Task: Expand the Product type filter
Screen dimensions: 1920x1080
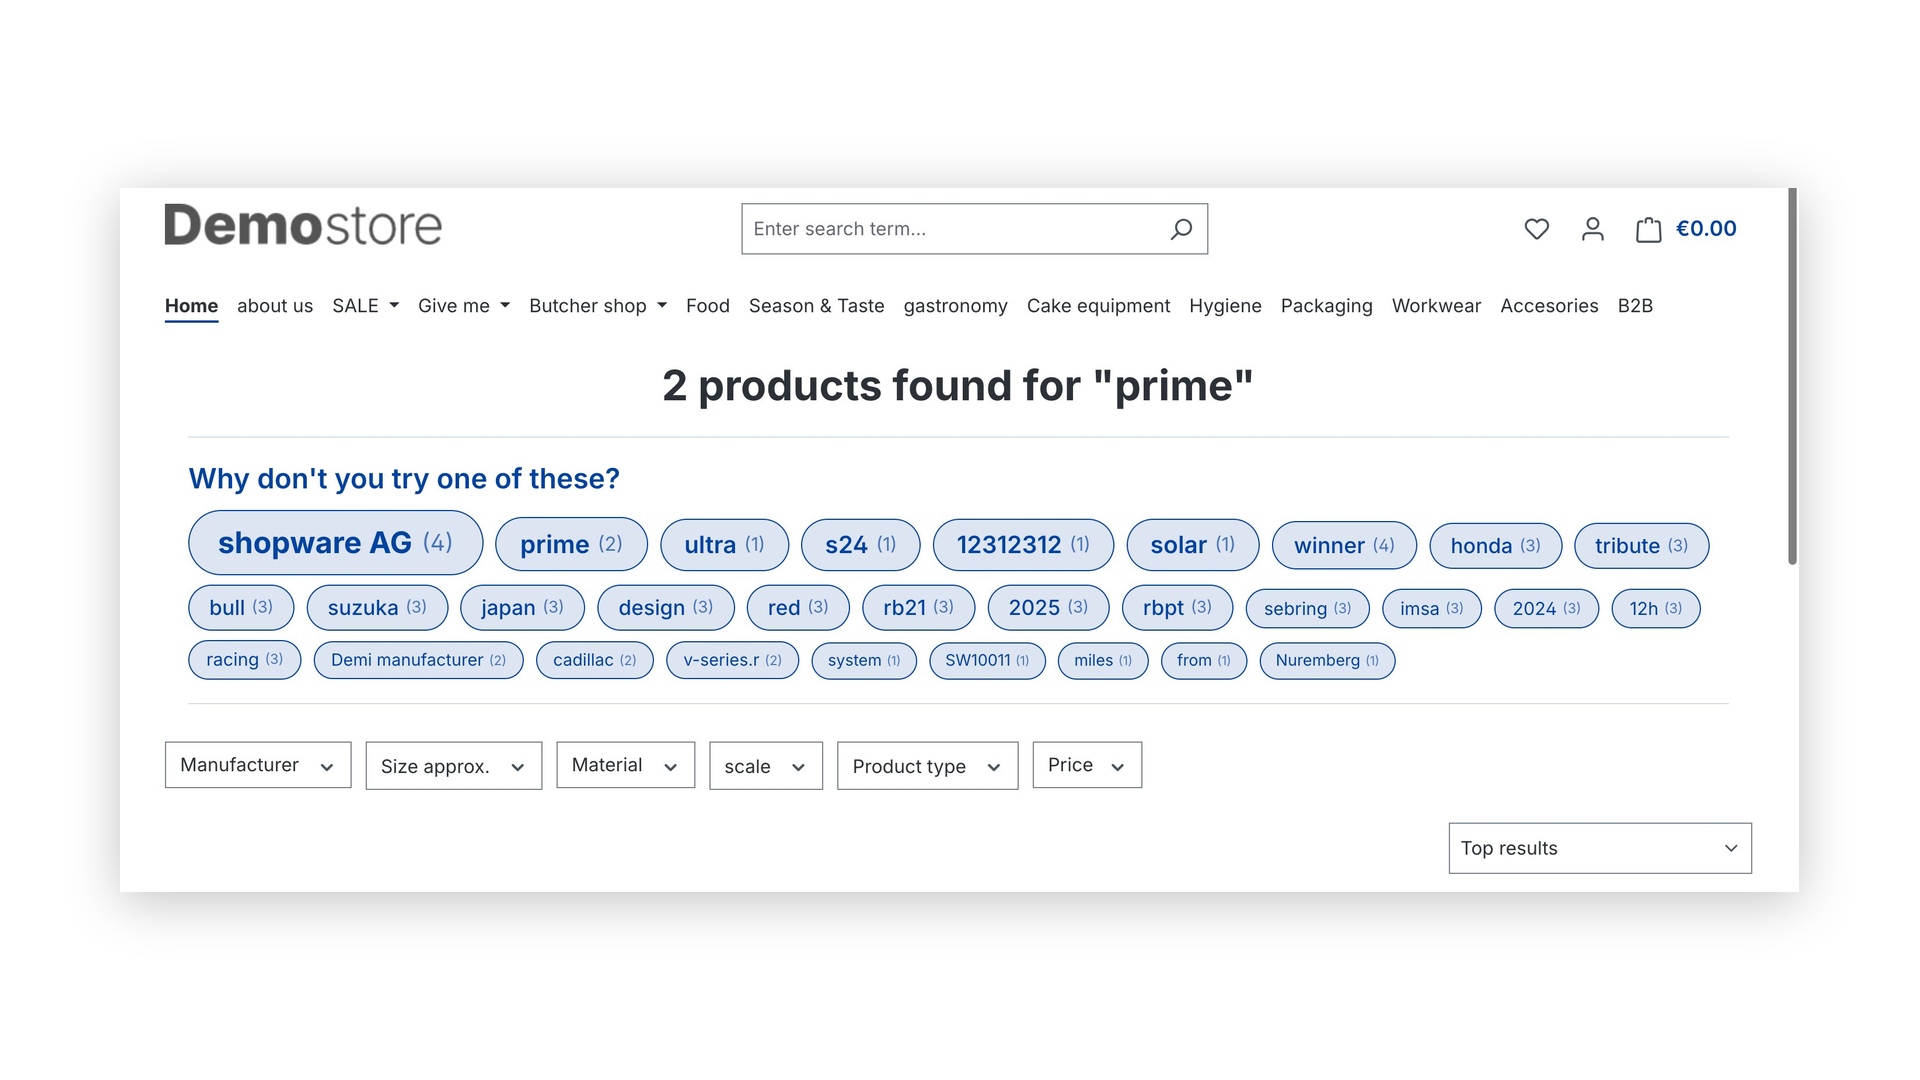Action: tap(928, 766)
